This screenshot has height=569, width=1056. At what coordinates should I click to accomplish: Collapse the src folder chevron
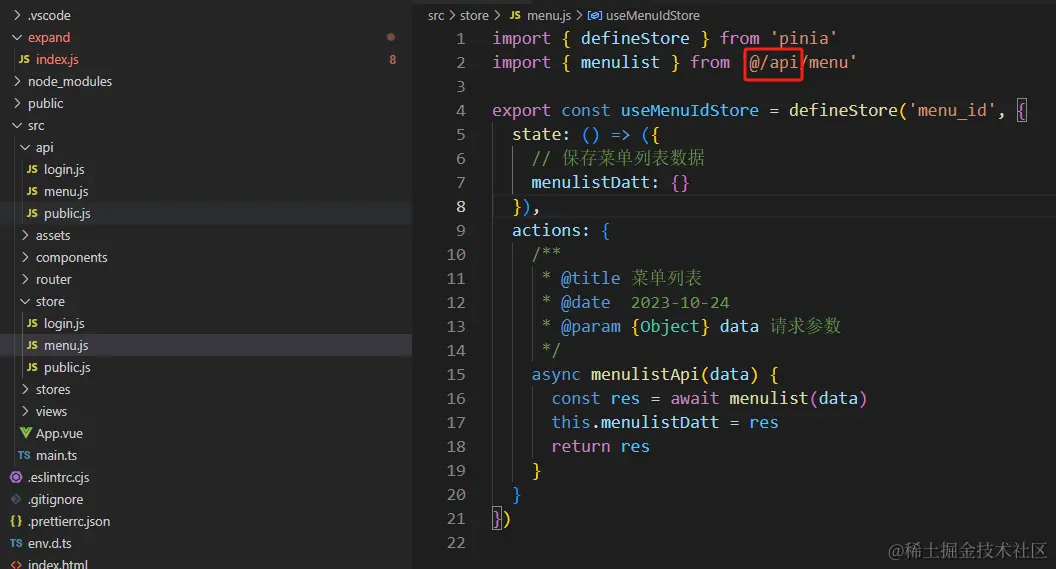(17, 125)
